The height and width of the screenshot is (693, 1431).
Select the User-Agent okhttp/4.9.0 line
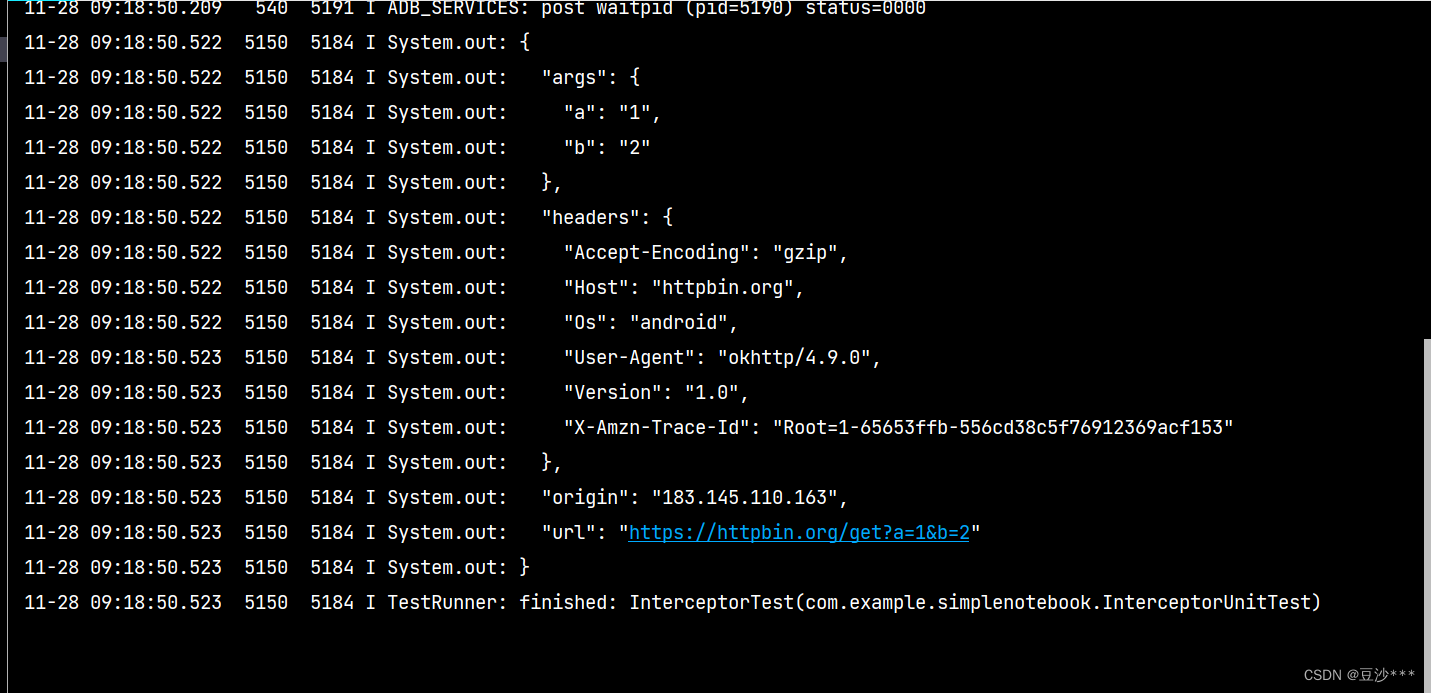coord(720,356)
